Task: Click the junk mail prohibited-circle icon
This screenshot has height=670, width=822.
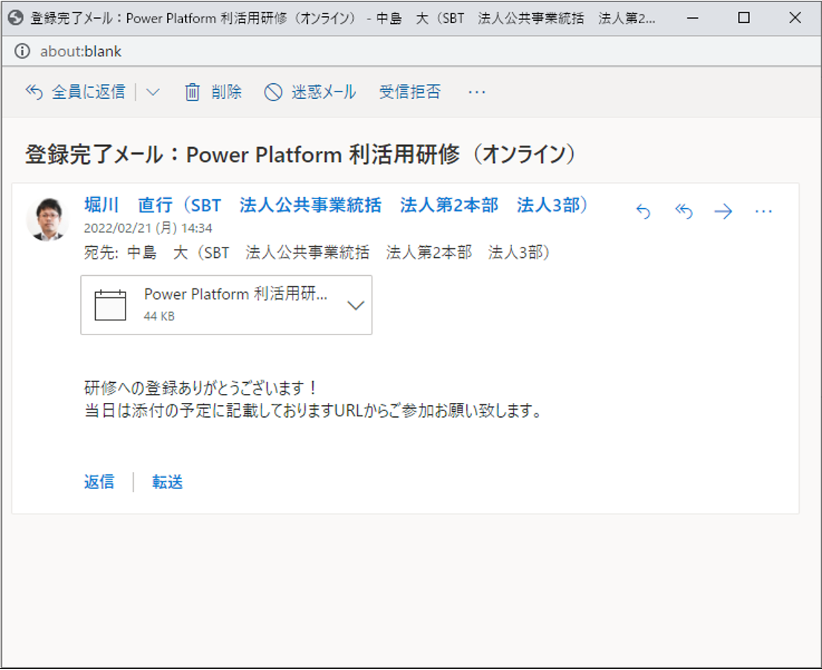Action: [273, 92]
